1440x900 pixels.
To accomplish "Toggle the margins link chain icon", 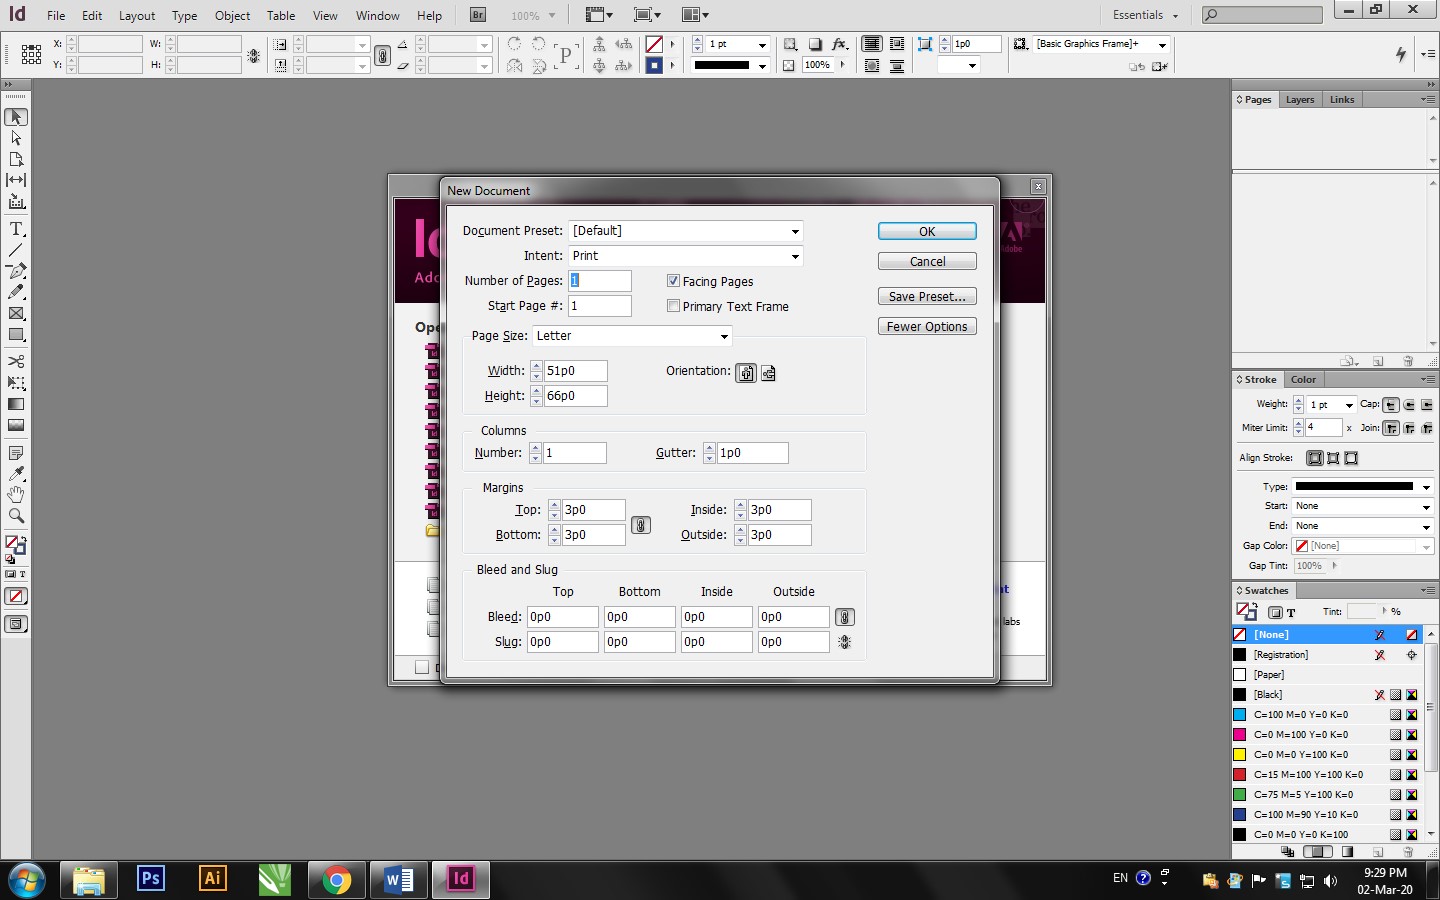I will 641,524.
